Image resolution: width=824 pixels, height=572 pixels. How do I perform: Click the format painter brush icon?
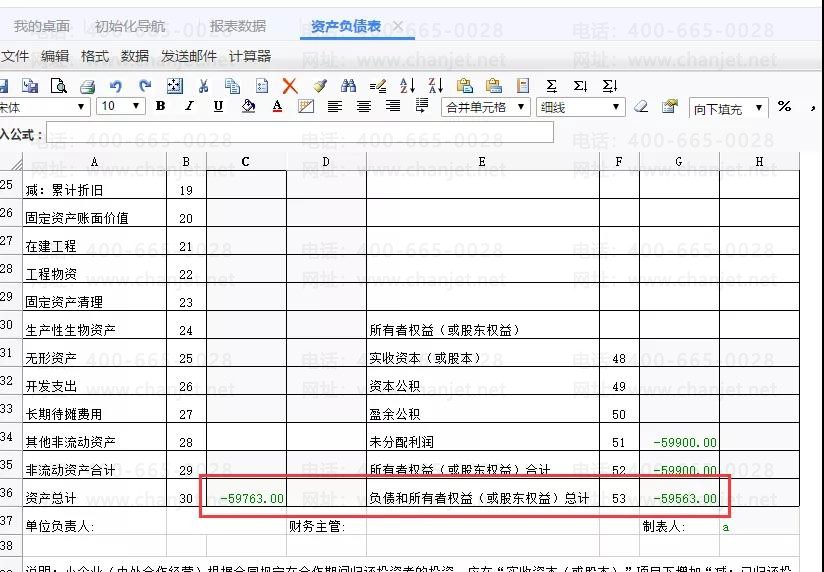(x=320, y=85)
